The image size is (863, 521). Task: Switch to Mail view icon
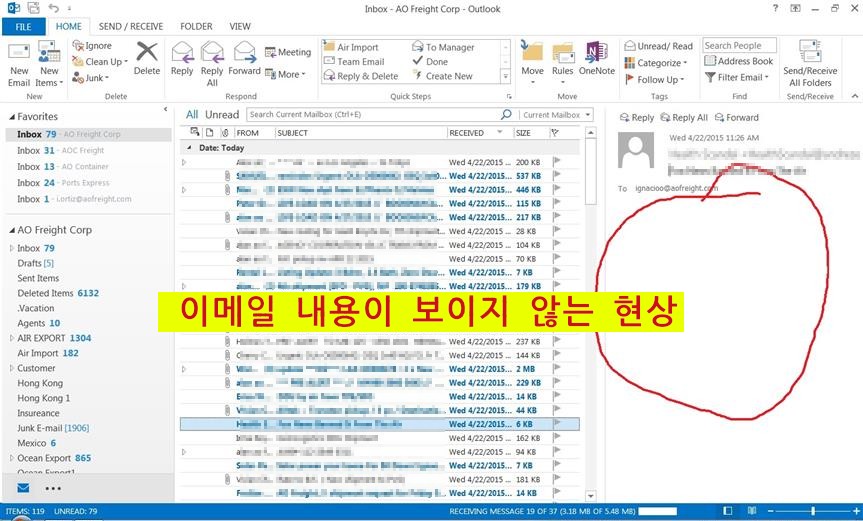tap(23, 488)
